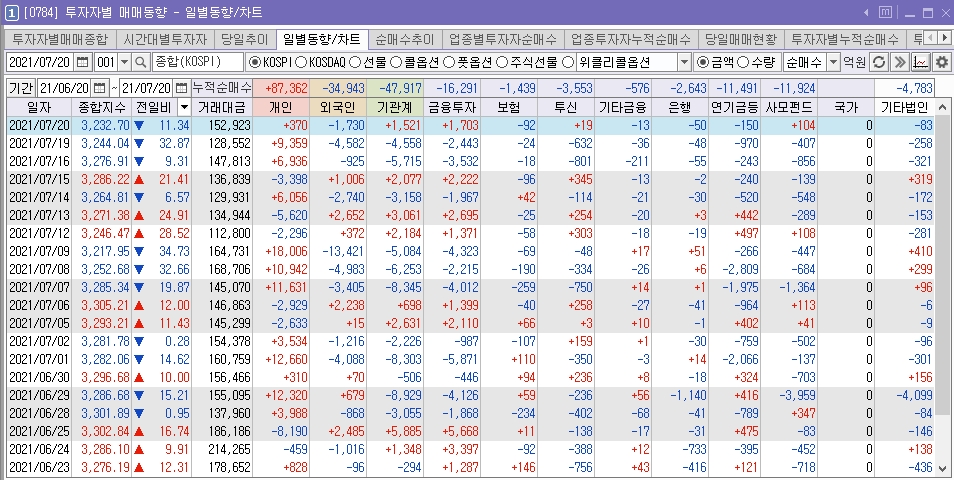Open the 001 code dropdown arrow

coord(124,61)
